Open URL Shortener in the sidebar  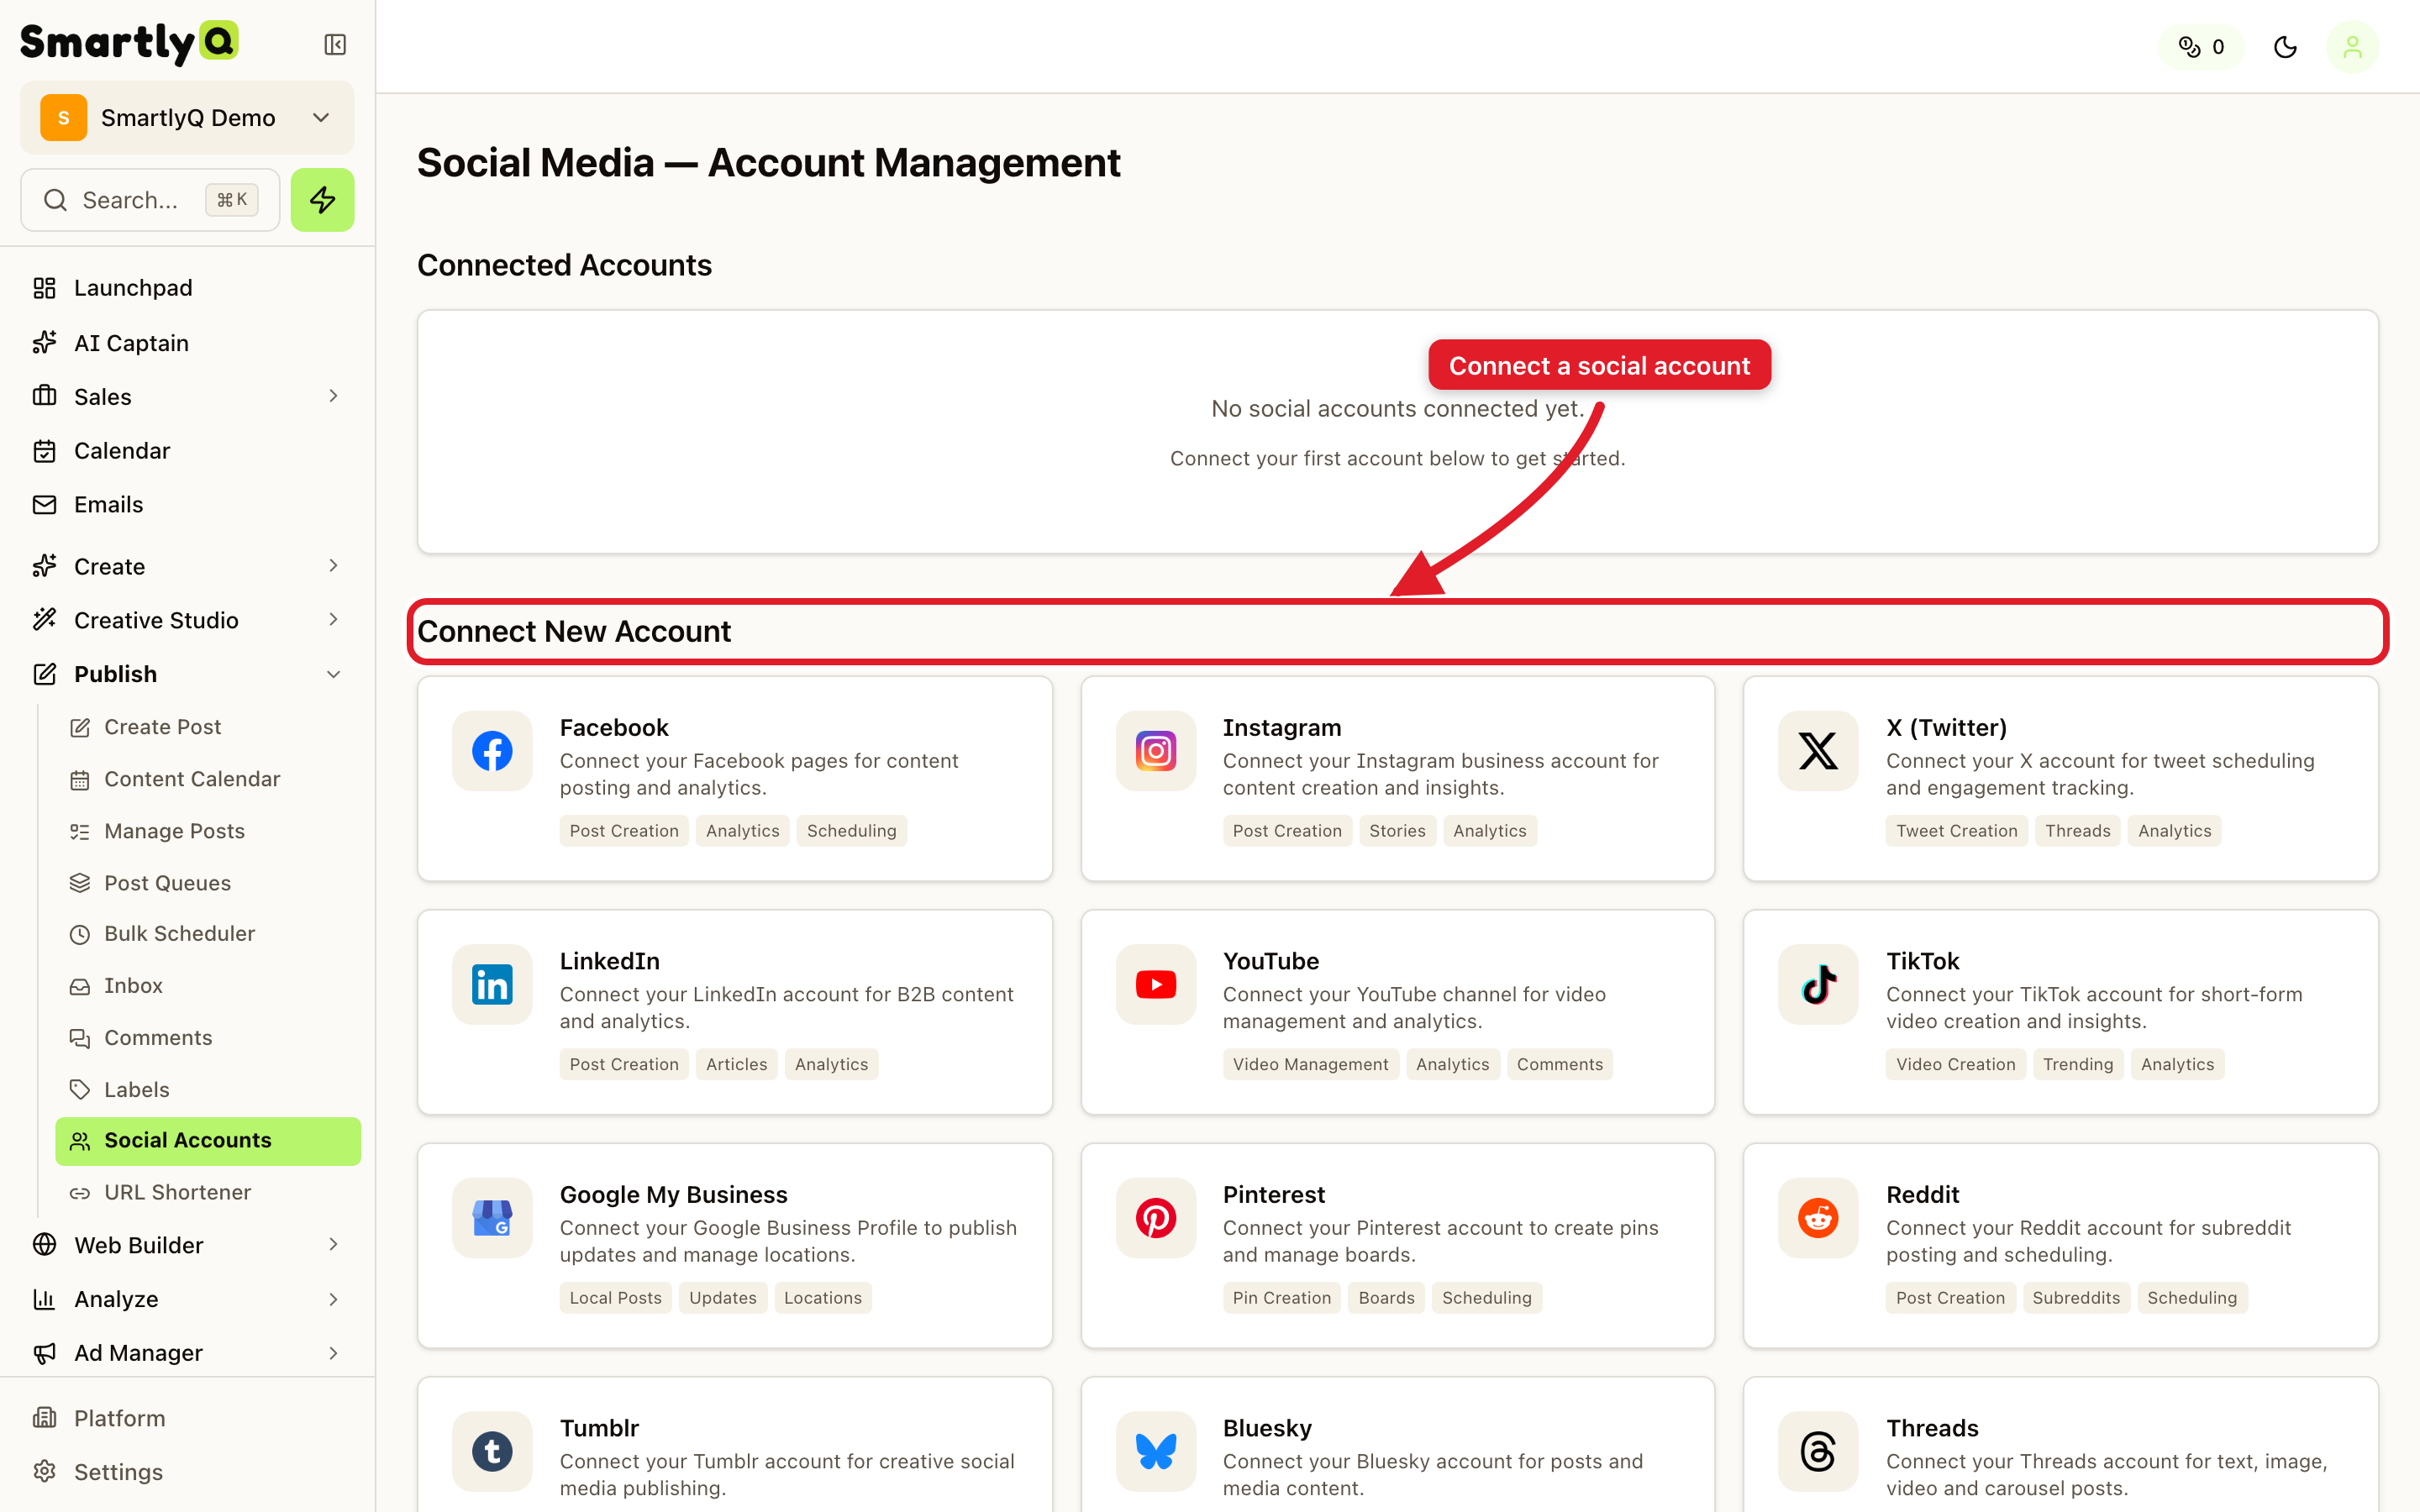pyautogui.click(x=177, y=1193)
